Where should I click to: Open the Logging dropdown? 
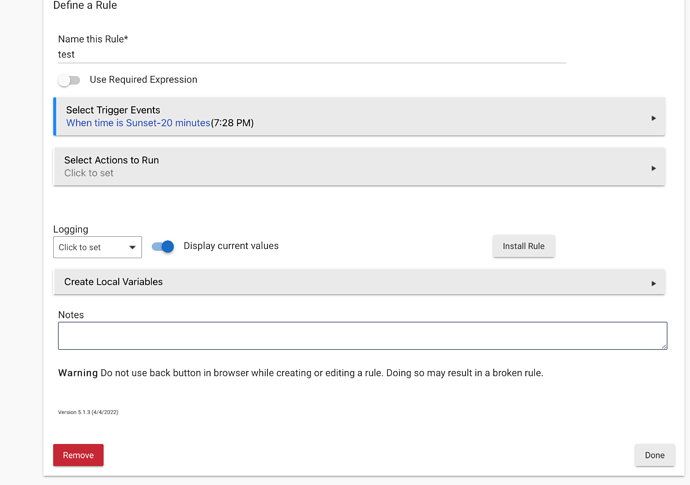pos(97,247)
